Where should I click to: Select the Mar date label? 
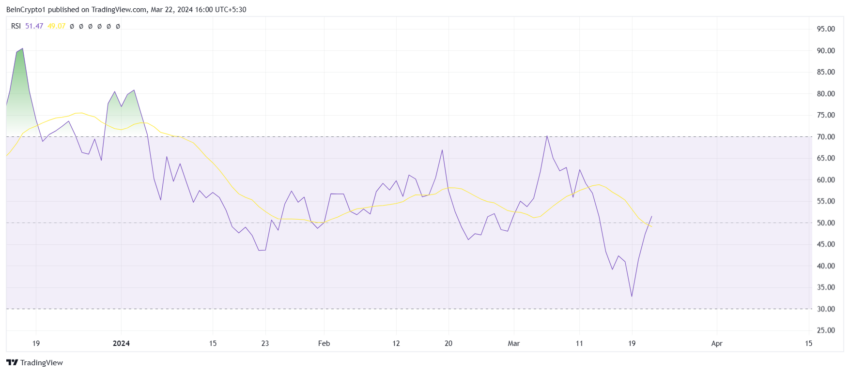coord(513,343)
